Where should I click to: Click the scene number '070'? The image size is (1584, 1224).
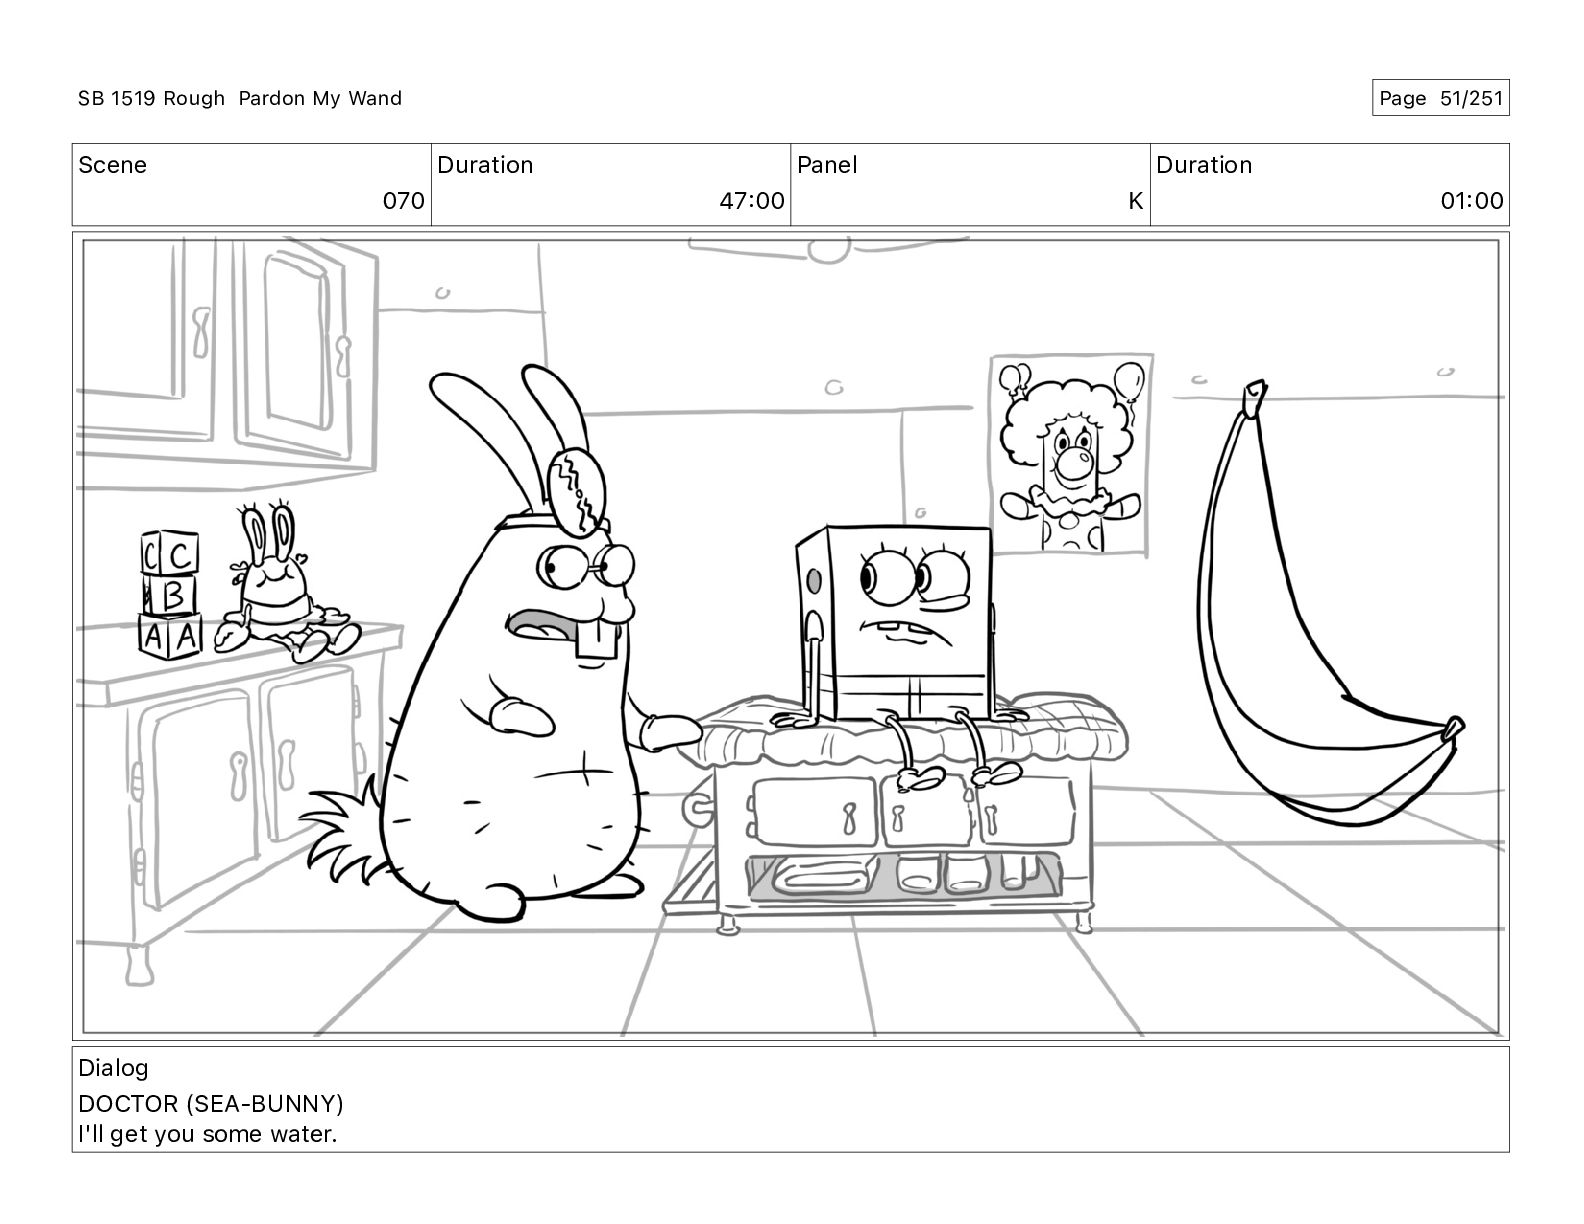(404, 201)
